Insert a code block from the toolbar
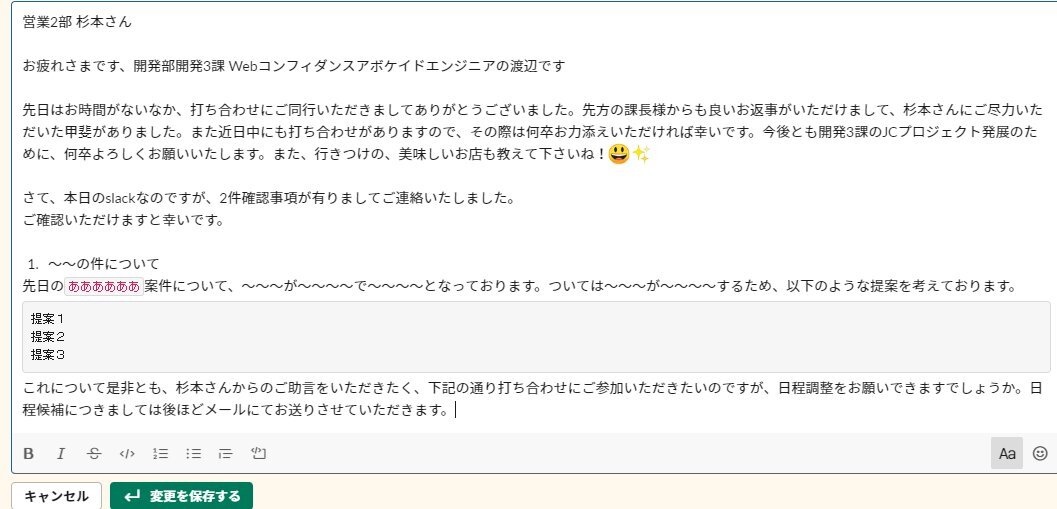 (x=259, y=454)
